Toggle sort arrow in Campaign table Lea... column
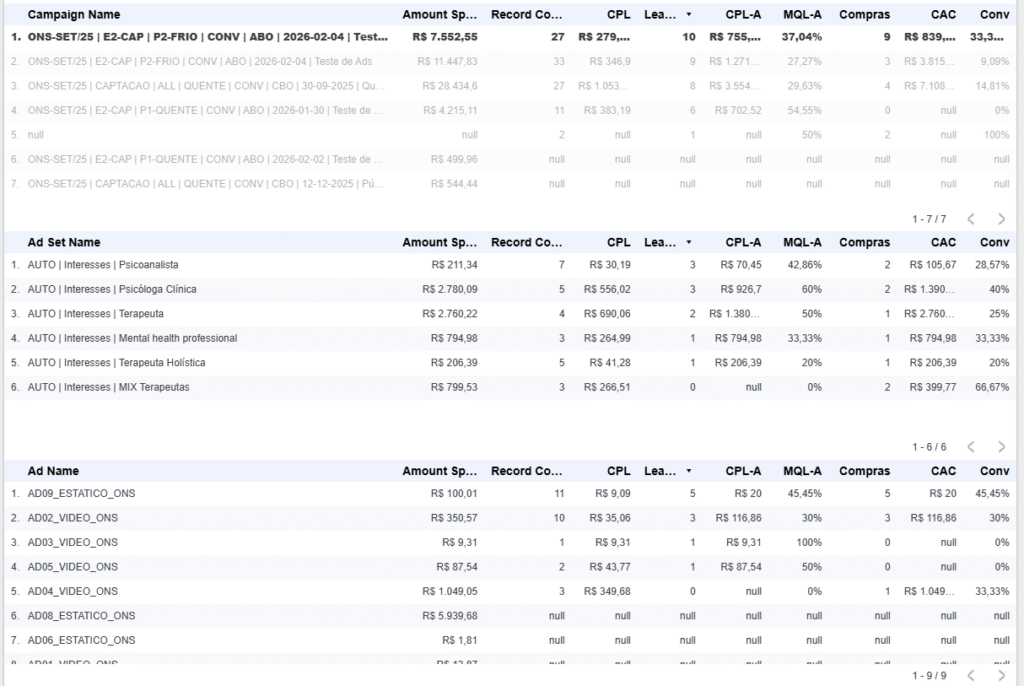This screenshot has height=686, width=1024. click(688, 15)
